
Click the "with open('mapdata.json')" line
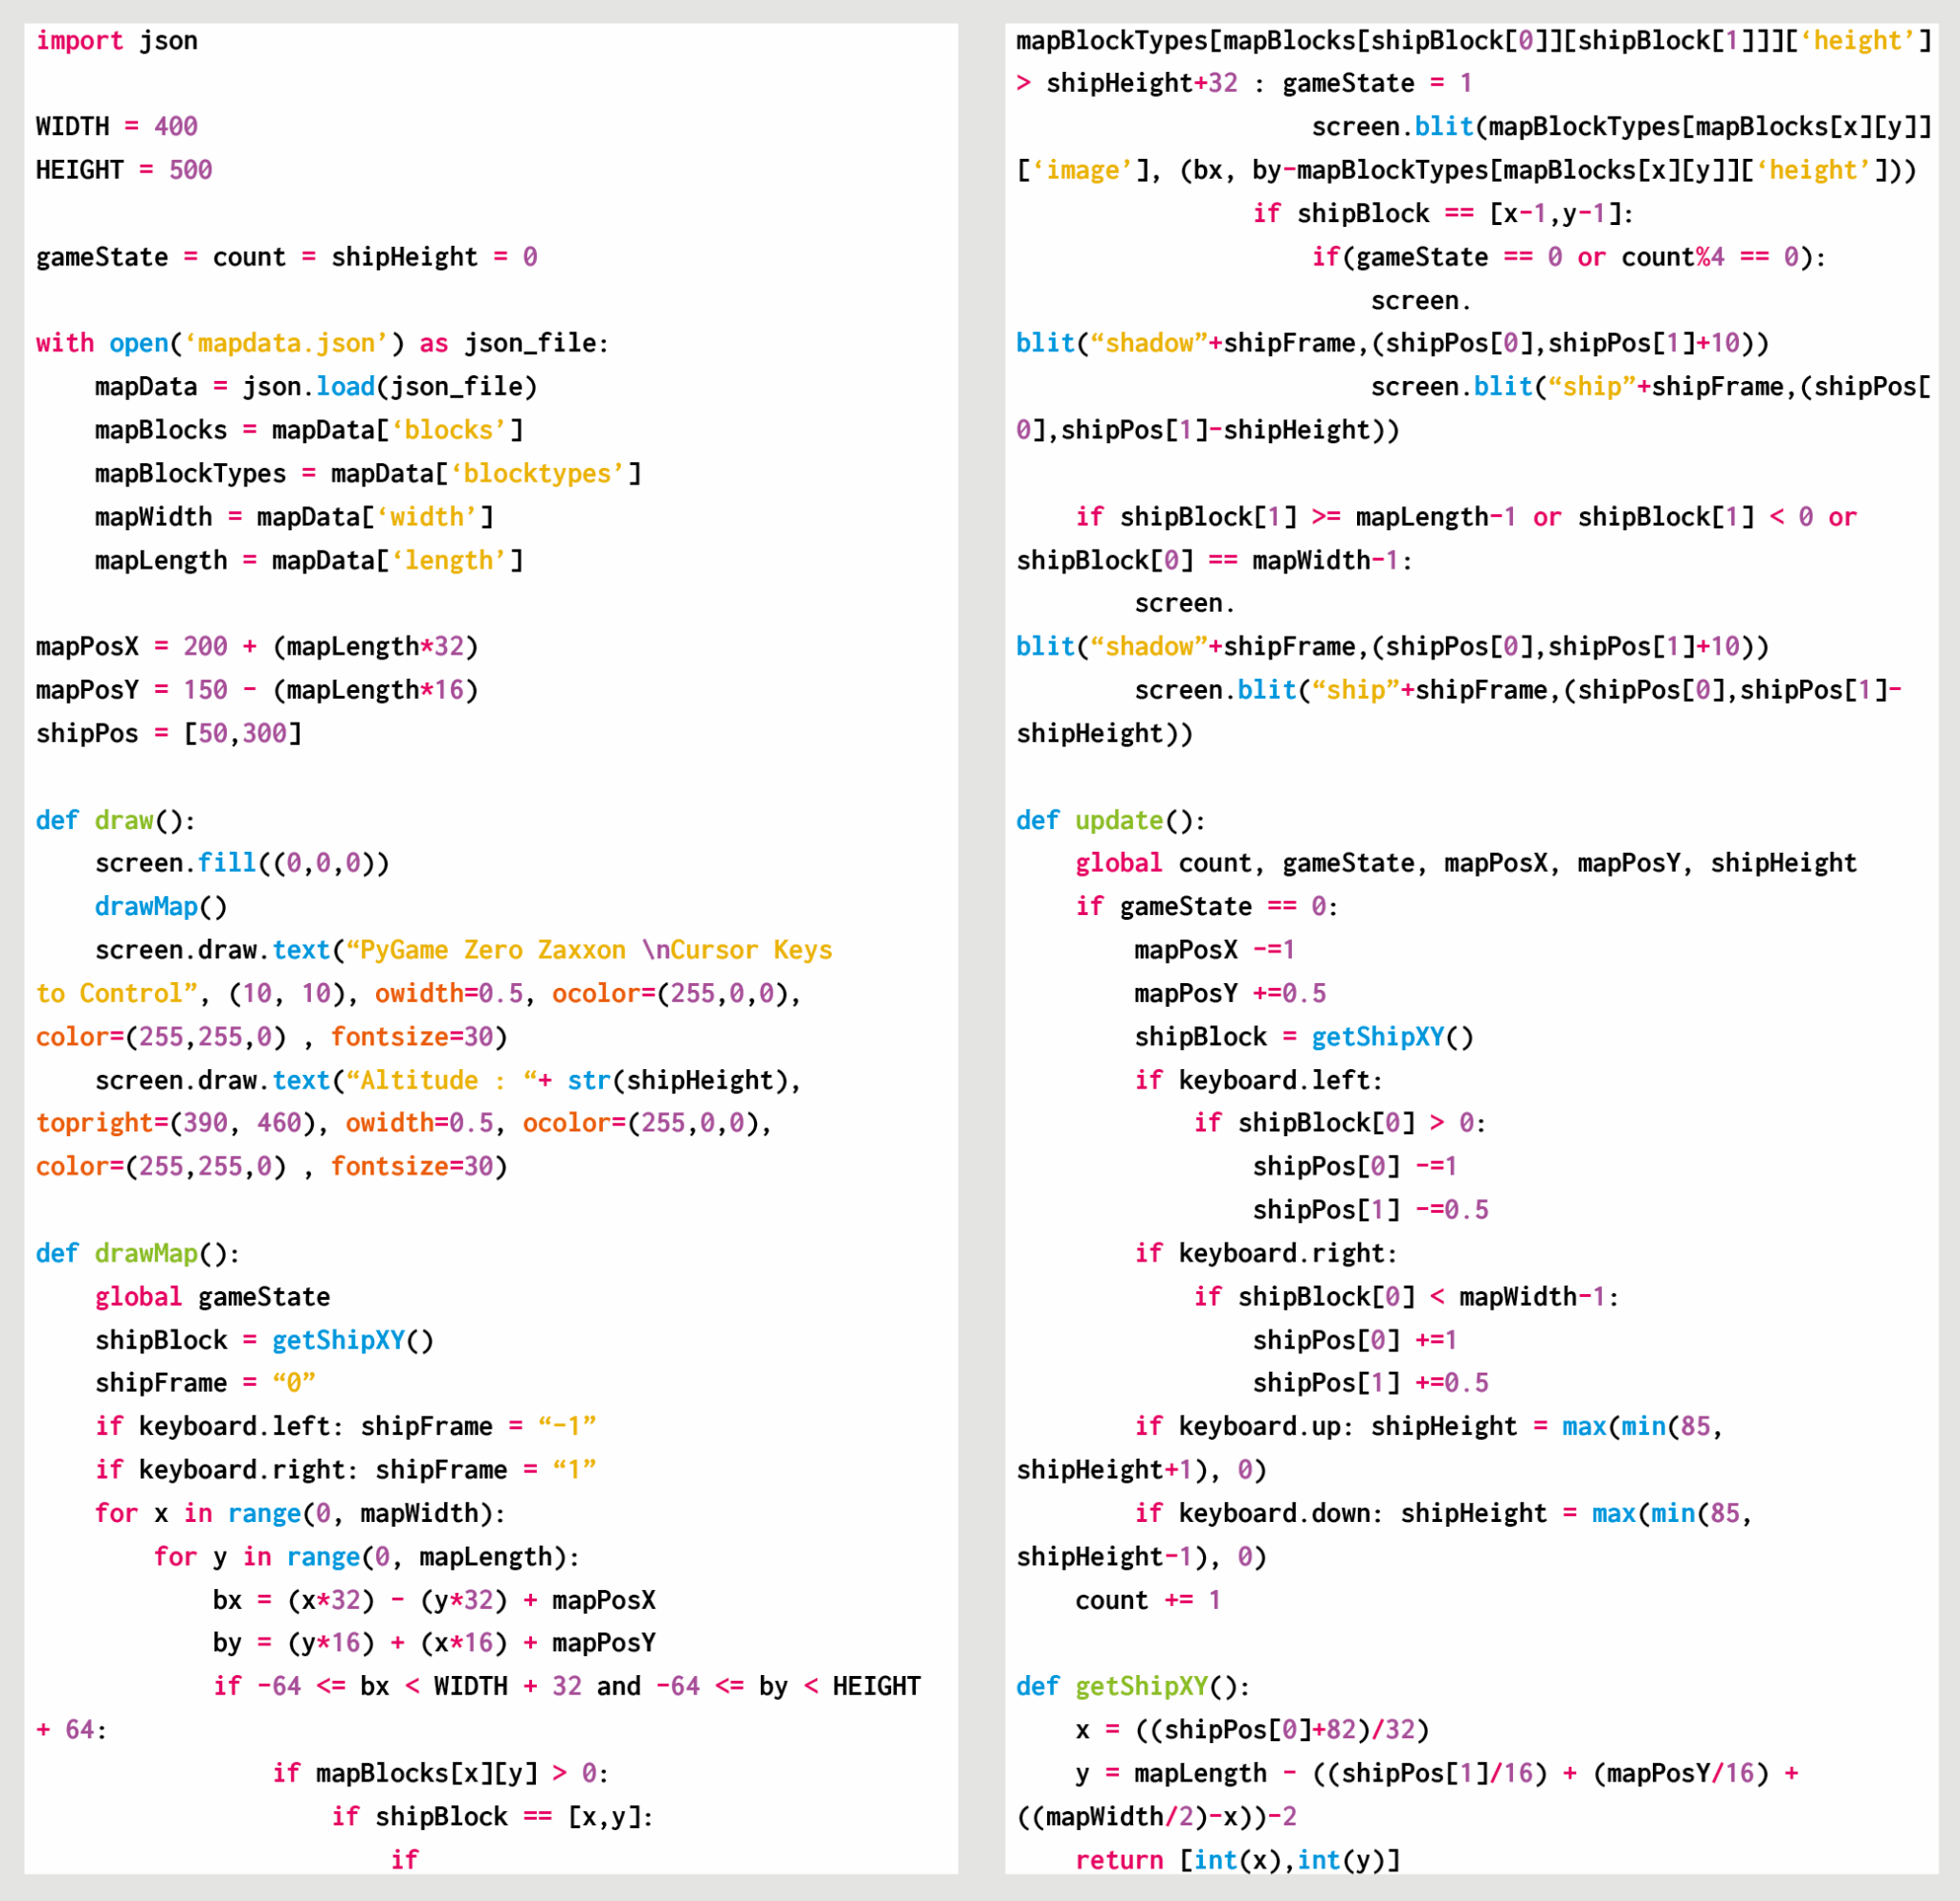[323, 344]
